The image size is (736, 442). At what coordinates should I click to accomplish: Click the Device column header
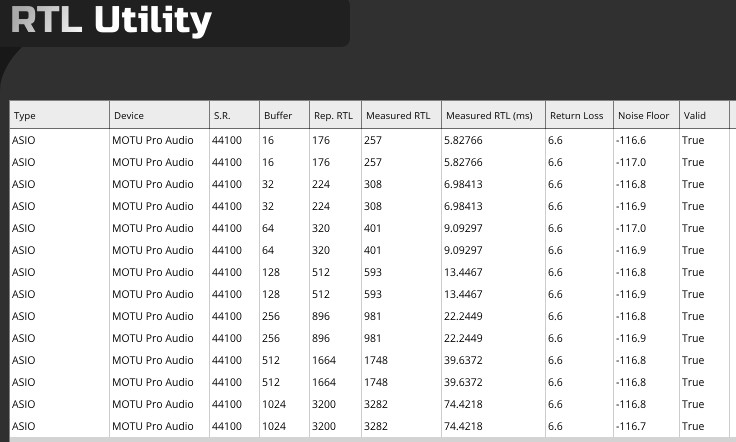click(x=129, y=116)
